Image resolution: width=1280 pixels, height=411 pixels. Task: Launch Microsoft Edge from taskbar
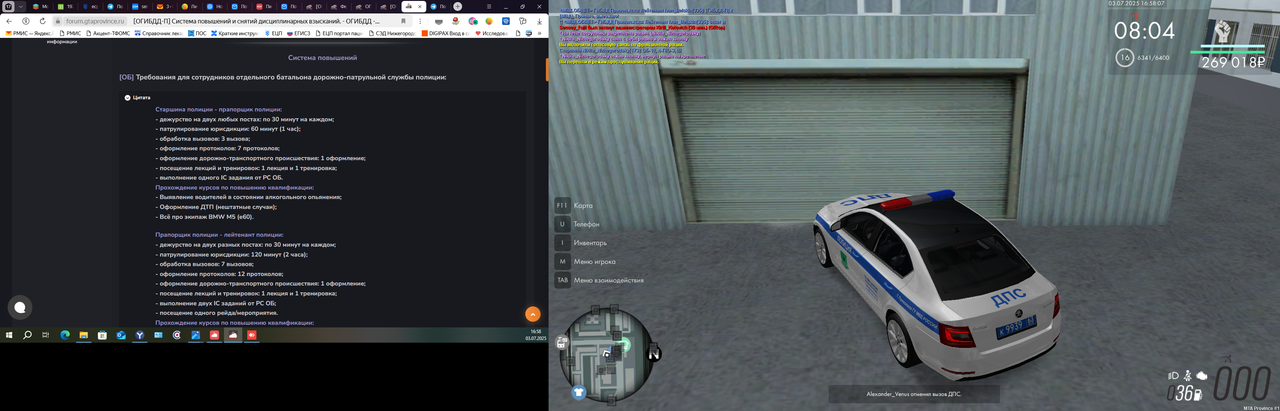coord(65,335)
